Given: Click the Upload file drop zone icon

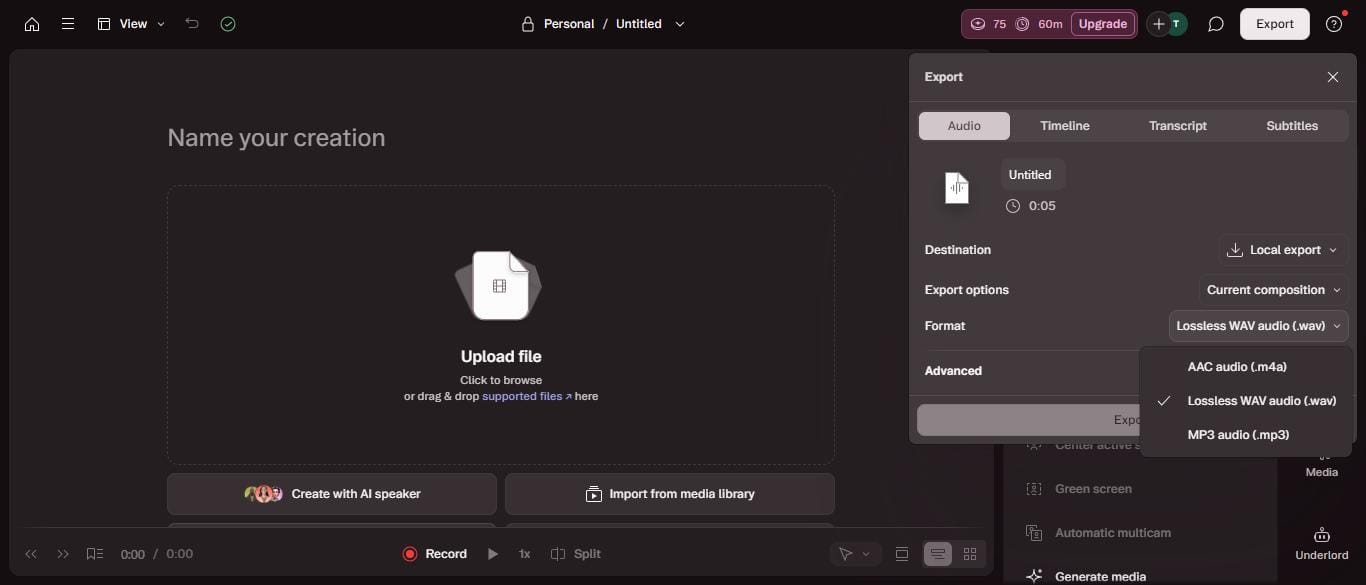Looking at the screenshot, I should (500, 286).
